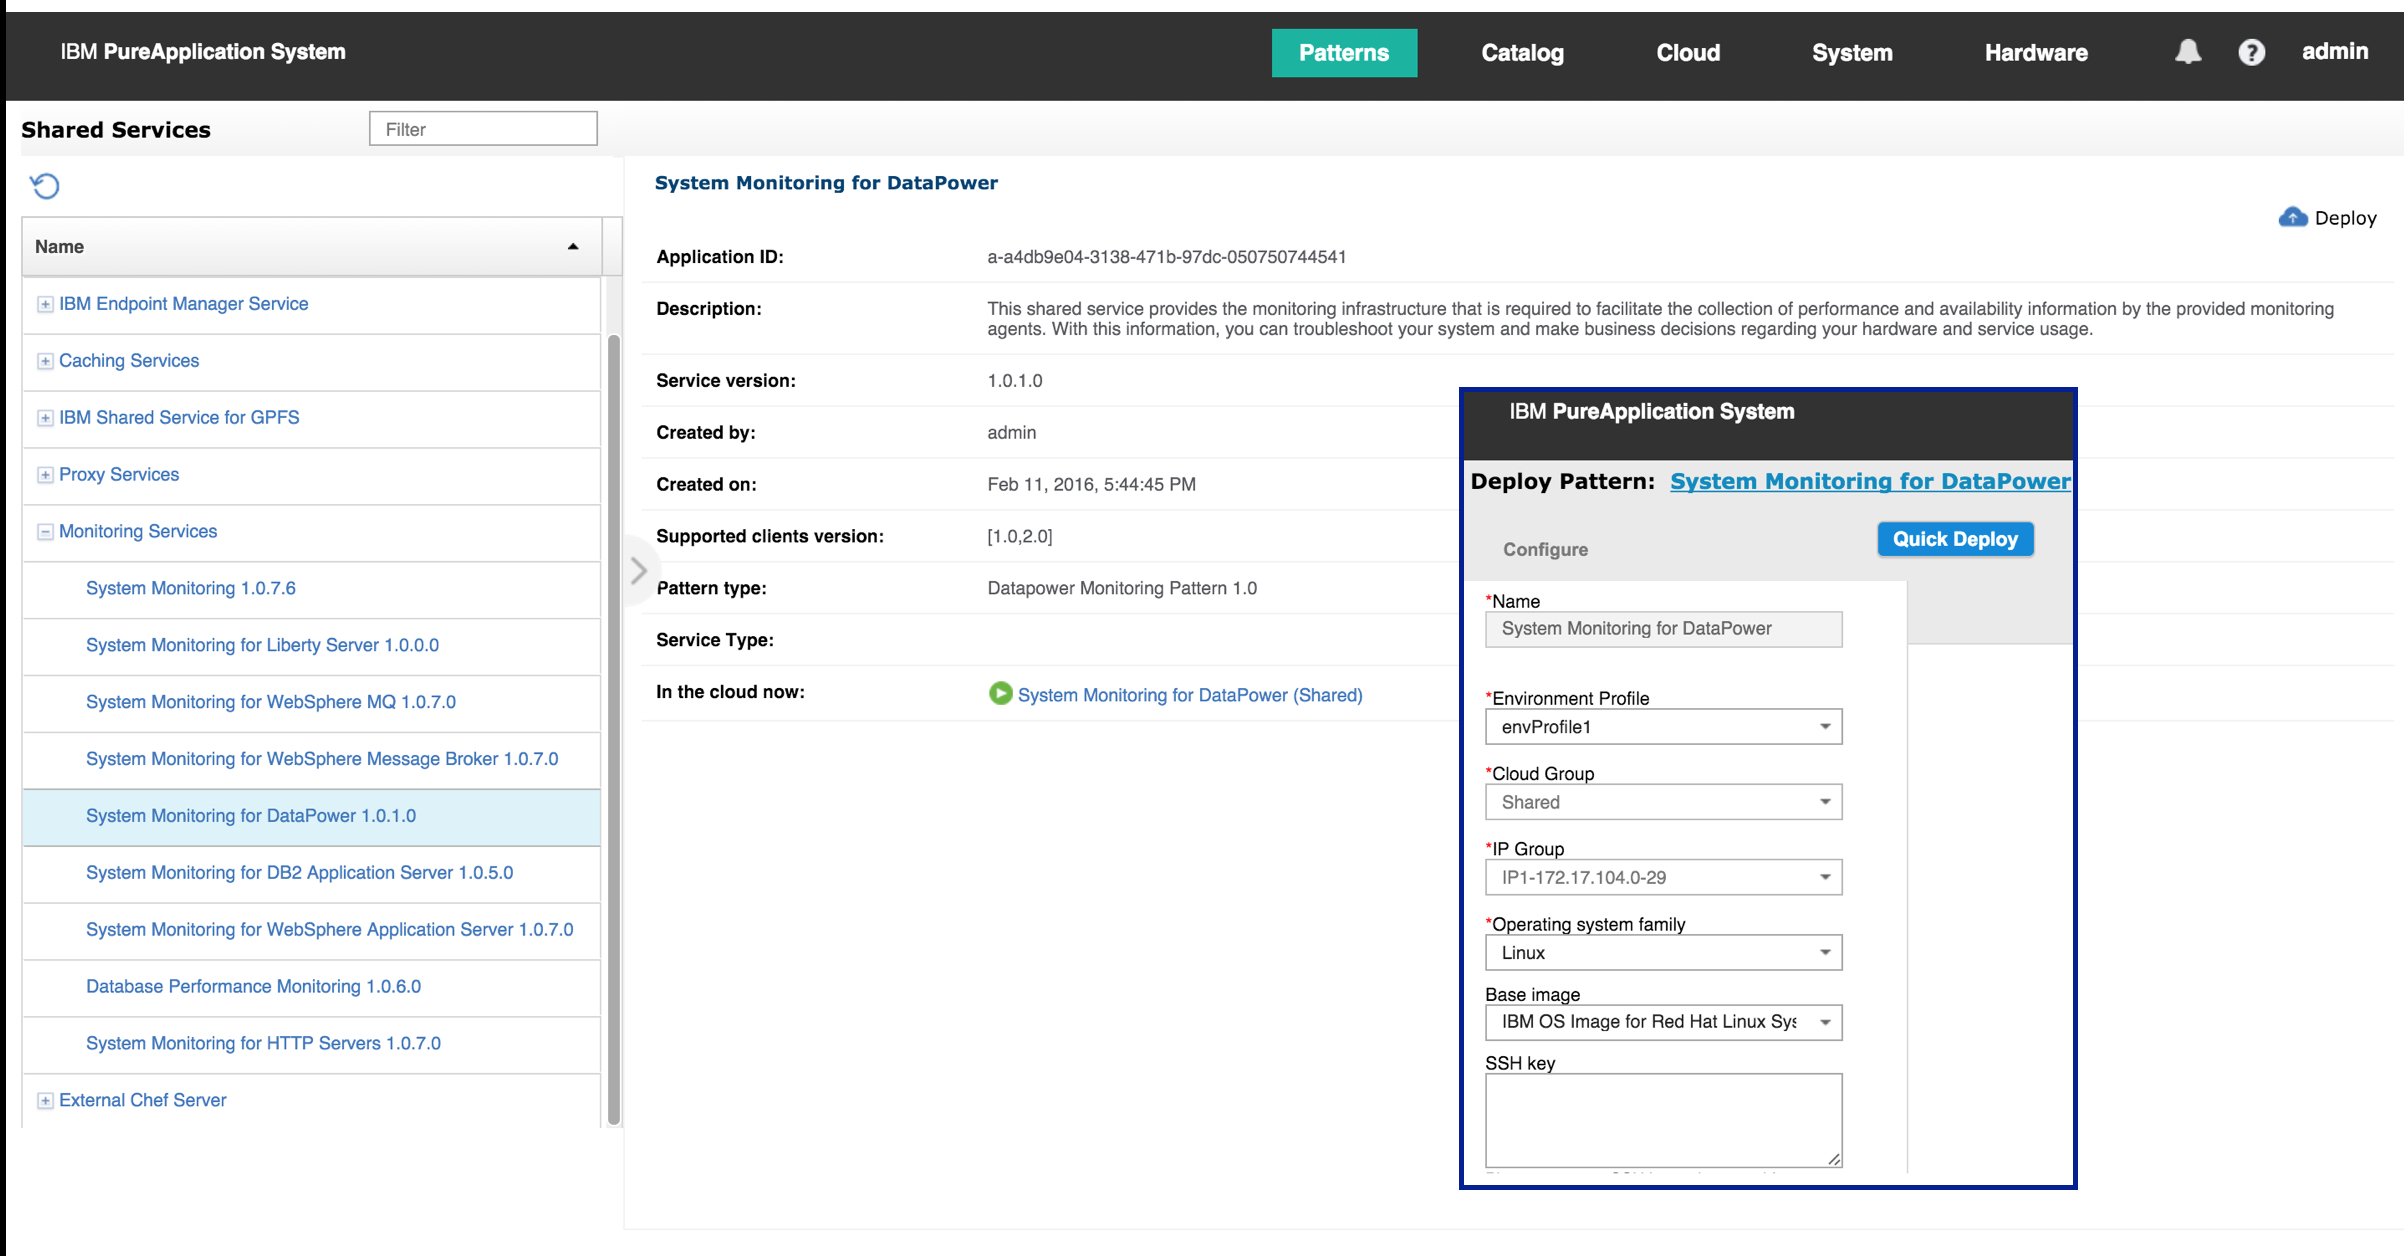This screenshot has width=2404, height=1256.
Task: Expand the External Chef Server node
Action: click(45, 1101)
